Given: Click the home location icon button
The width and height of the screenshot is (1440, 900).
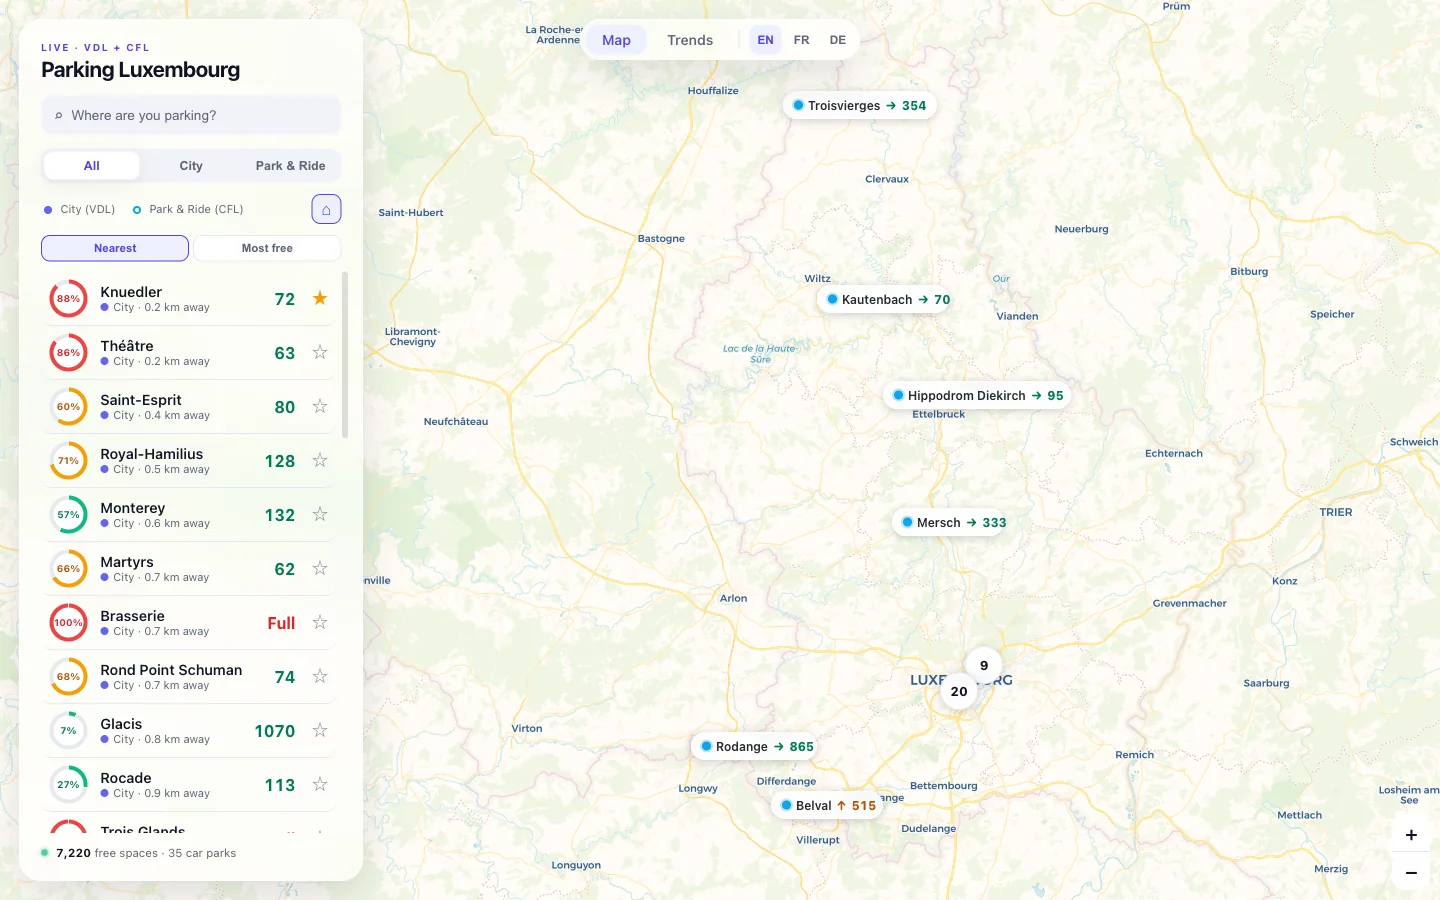Looking at the screenshot, I should [x=326, y=209].
